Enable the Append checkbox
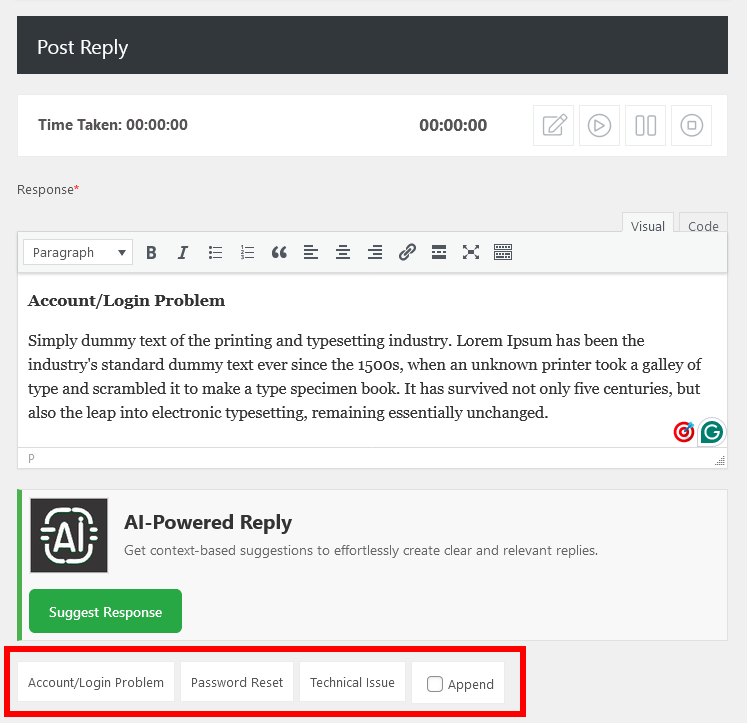Screen dimensions: 747x723 [x=435, y=684]
